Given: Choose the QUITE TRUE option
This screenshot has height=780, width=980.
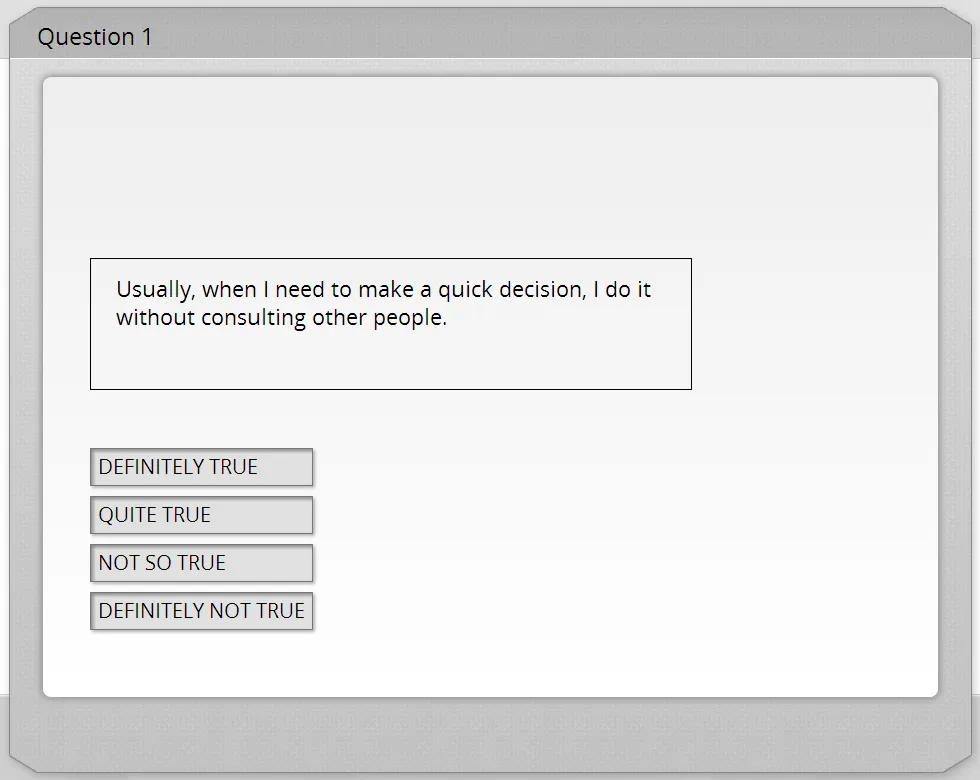Looking at the screenshot, I should (201, 515).
